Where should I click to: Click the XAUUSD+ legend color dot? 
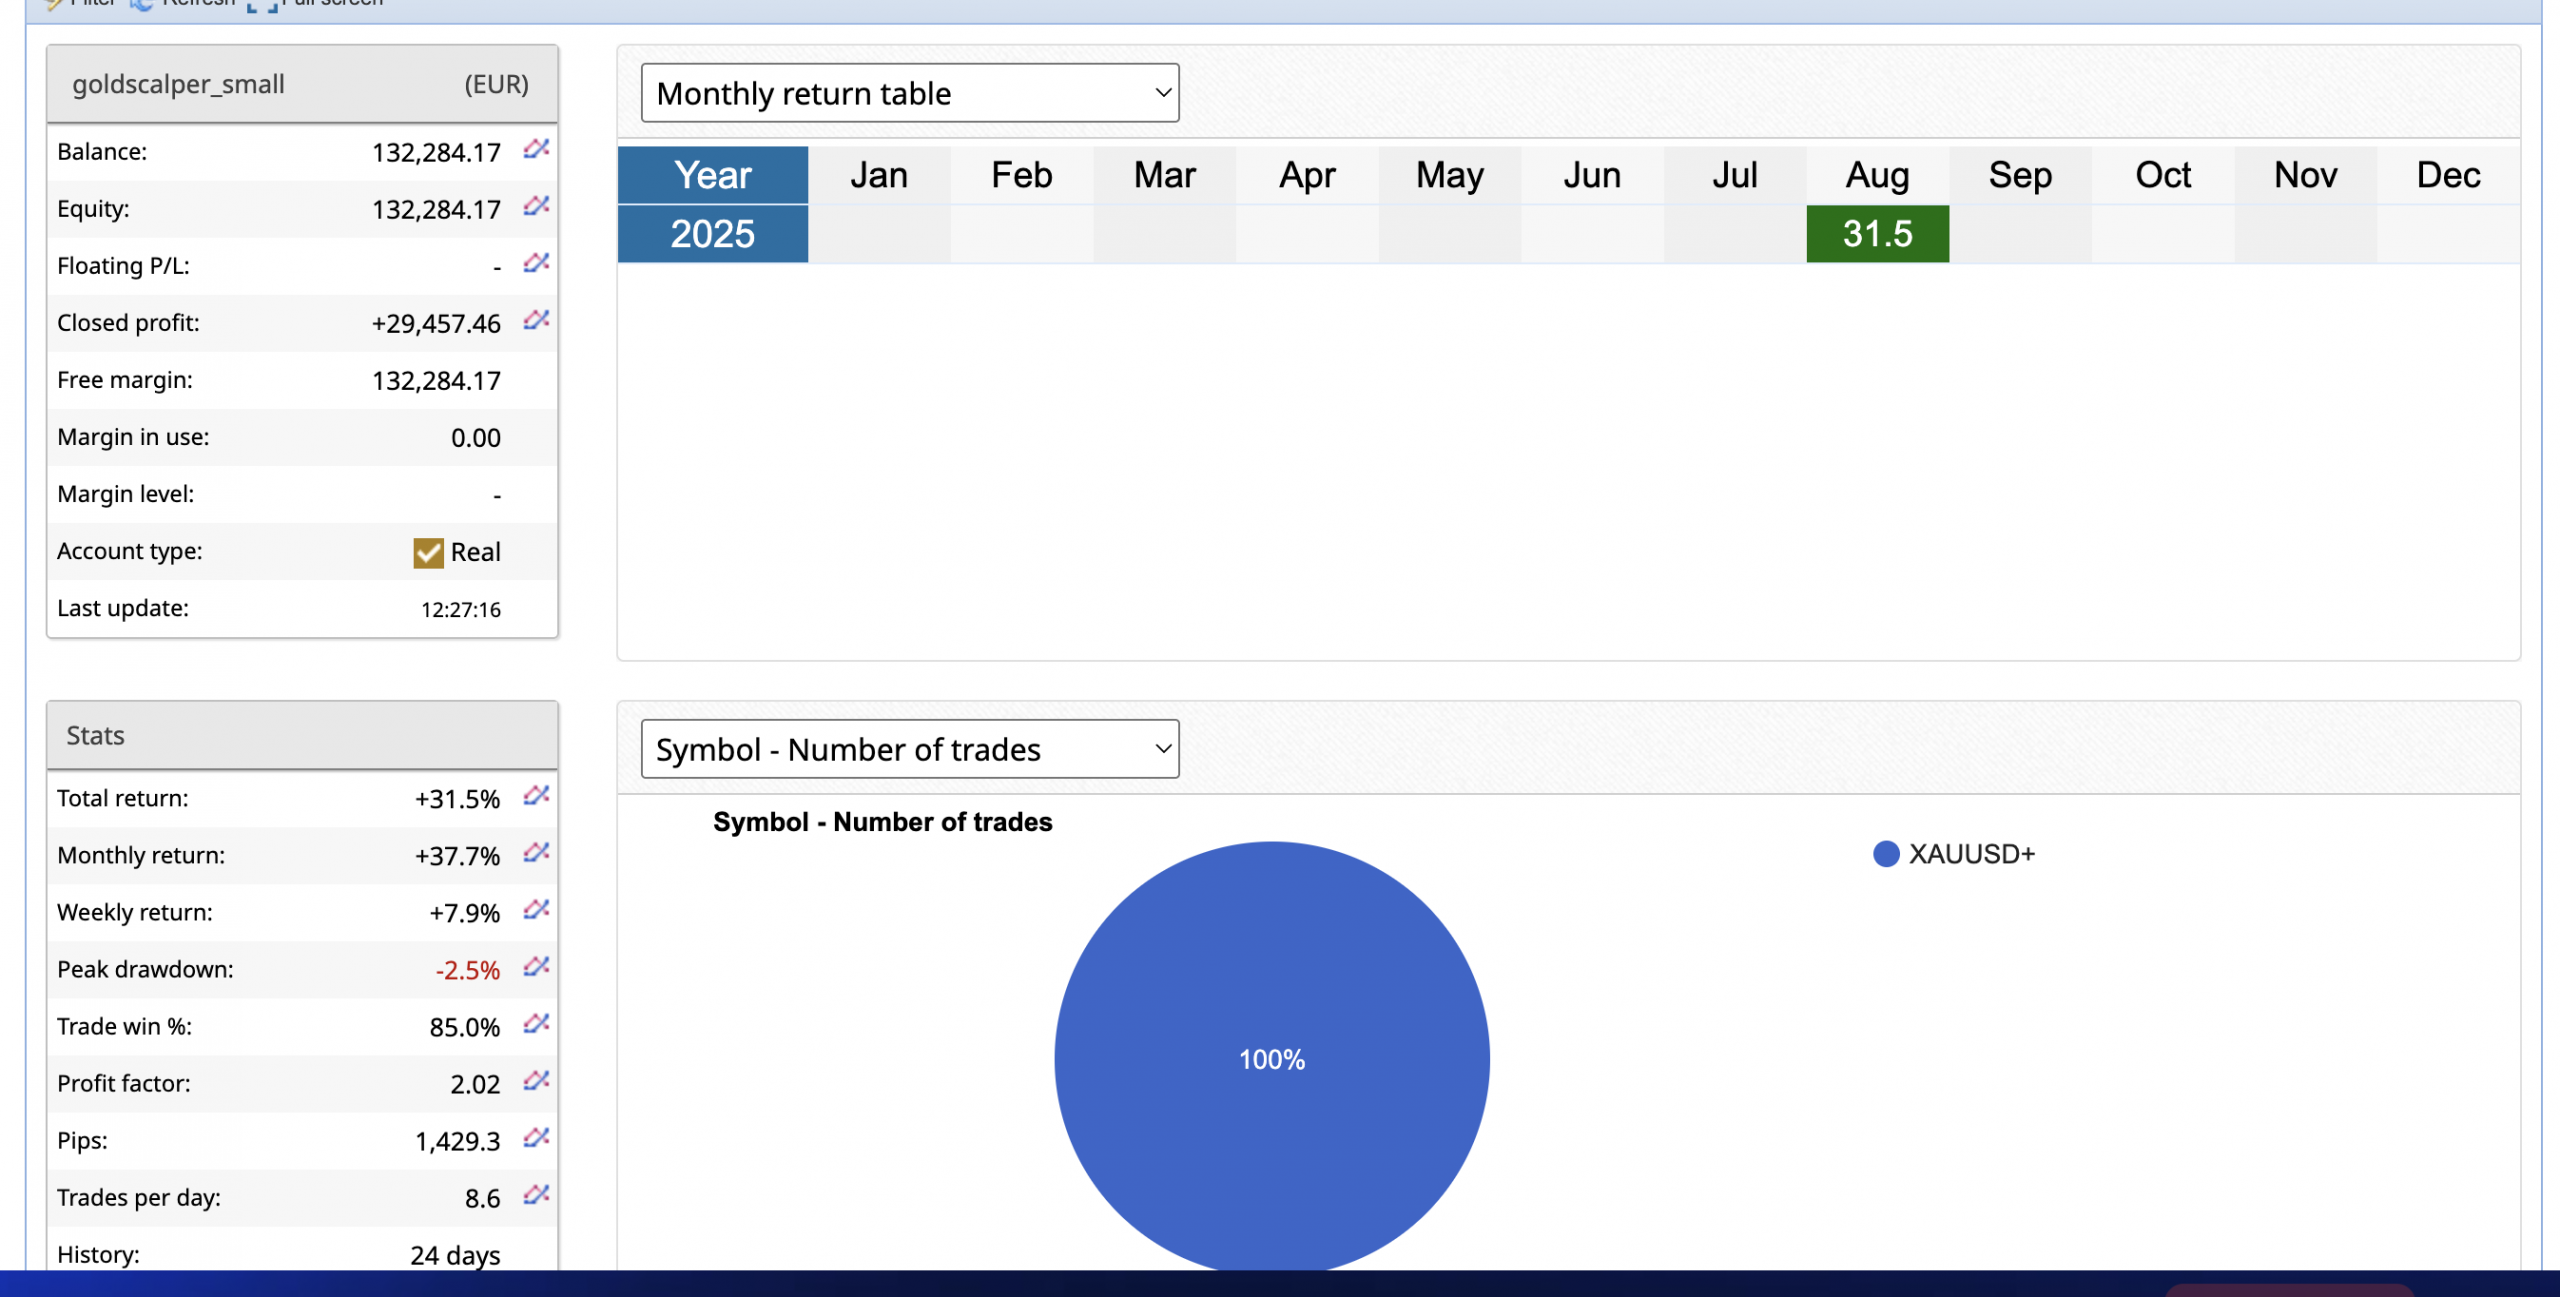[1885, 854]
